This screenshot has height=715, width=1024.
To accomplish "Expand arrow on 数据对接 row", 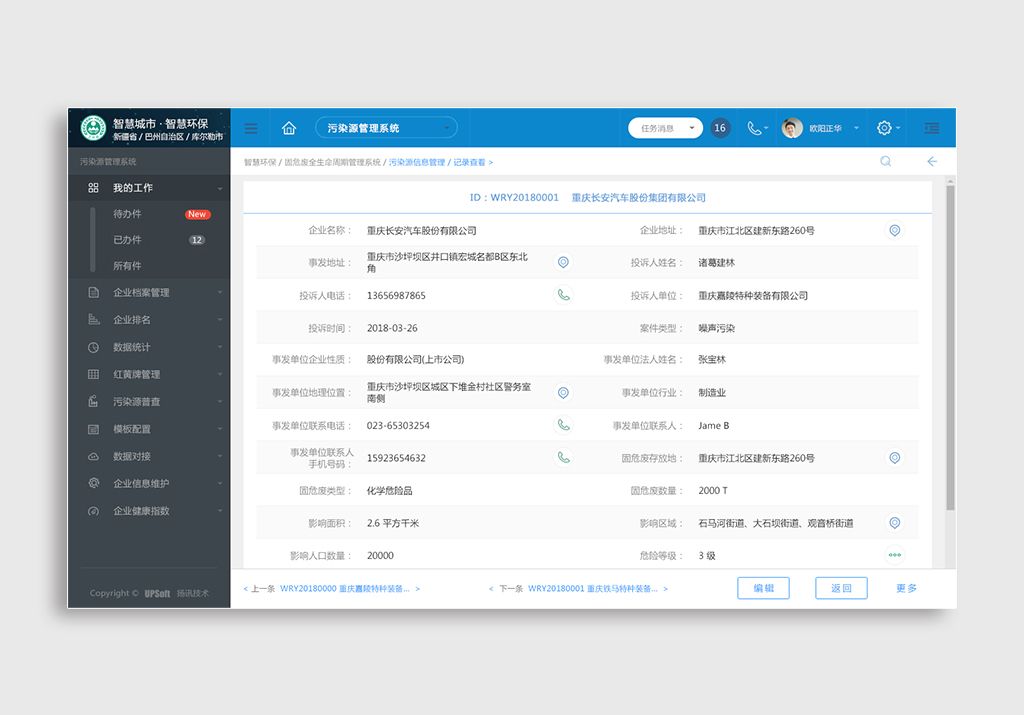I will click(220, 456).
